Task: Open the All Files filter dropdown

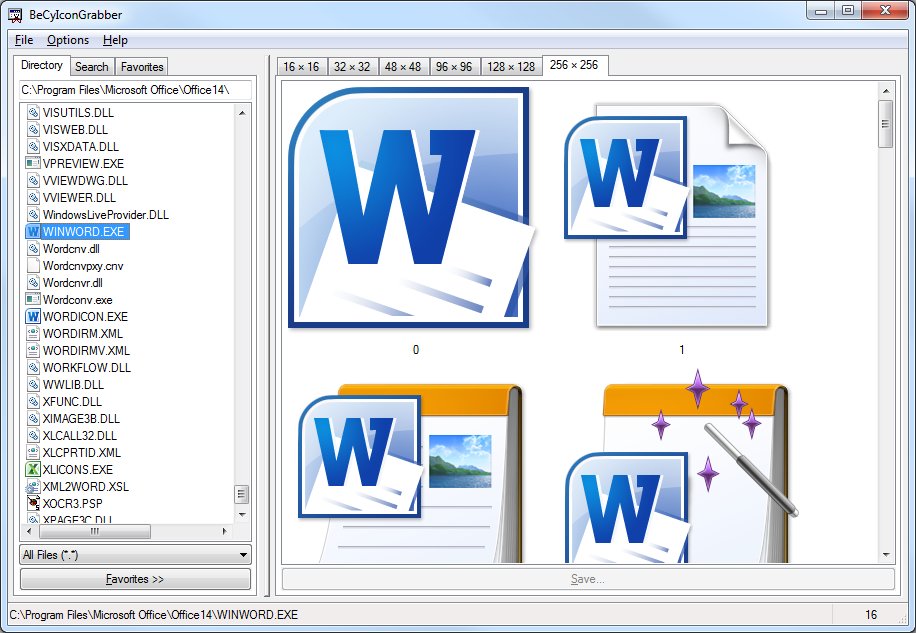Action: pyautogui.click(x=135, y=555)
